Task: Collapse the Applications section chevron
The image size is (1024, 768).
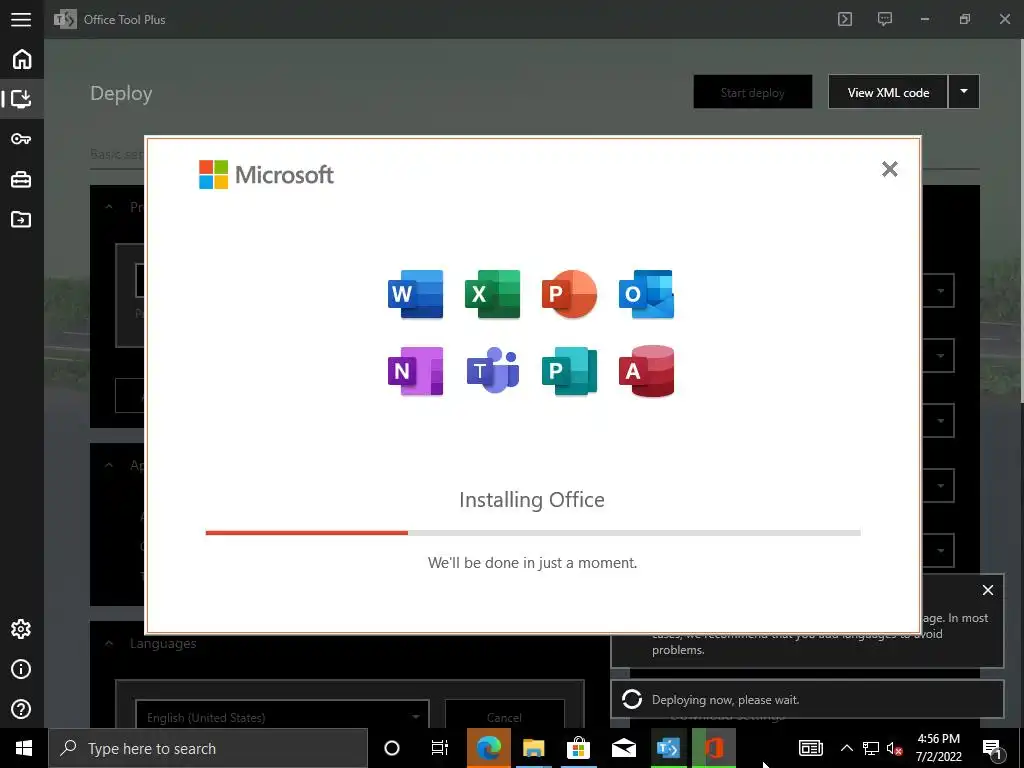Action: click(109, 465)
